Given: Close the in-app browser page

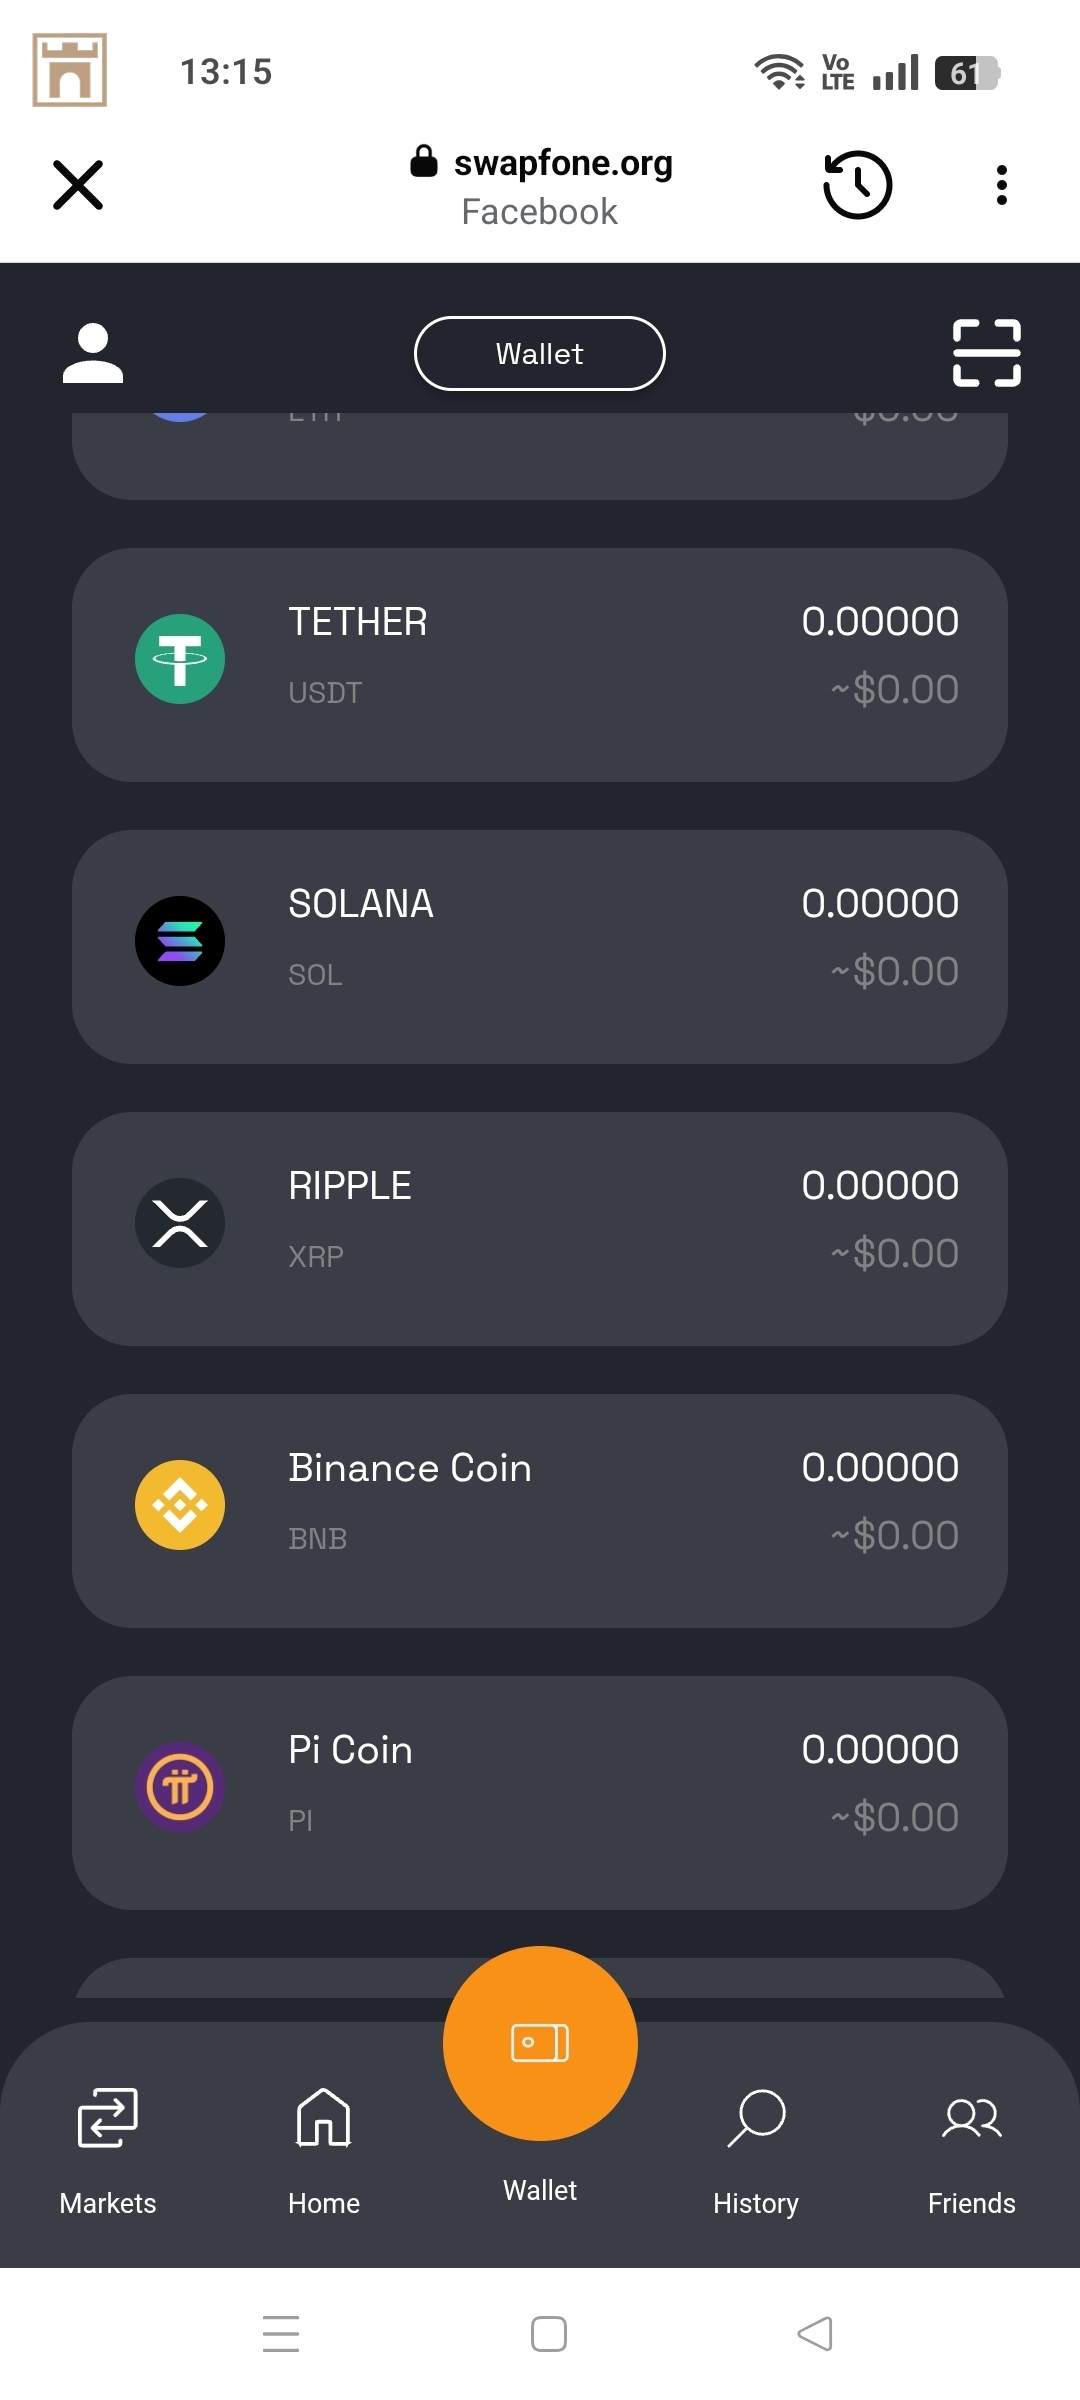Looking at the screenshot, I should tap(78, 185).
